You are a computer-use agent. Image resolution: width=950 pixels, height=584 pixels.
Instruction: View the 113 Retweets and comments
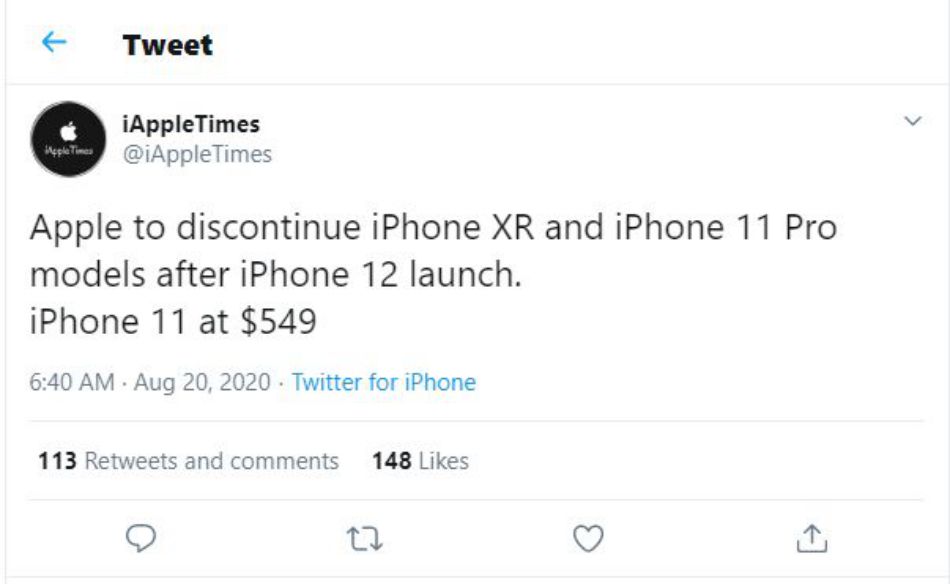(x=188, y=461)
